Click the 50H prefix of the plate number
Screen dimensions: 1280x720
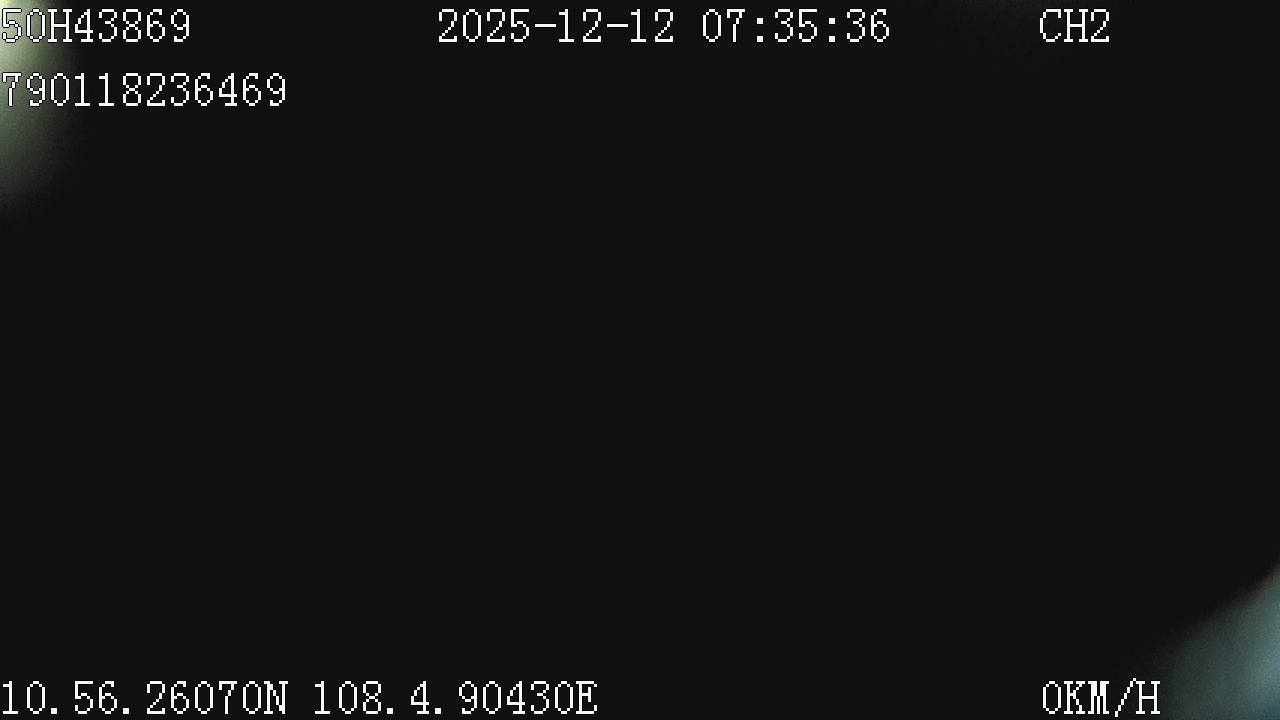pyautogui.click(x=36, y=26)
